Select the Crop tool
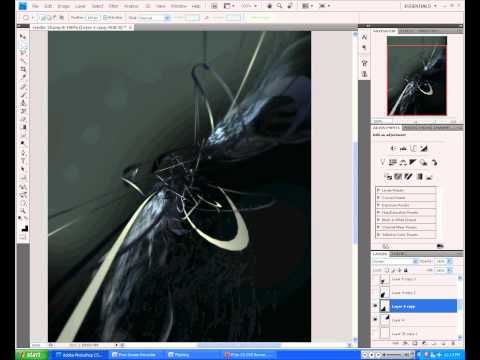 click(23, 69)
